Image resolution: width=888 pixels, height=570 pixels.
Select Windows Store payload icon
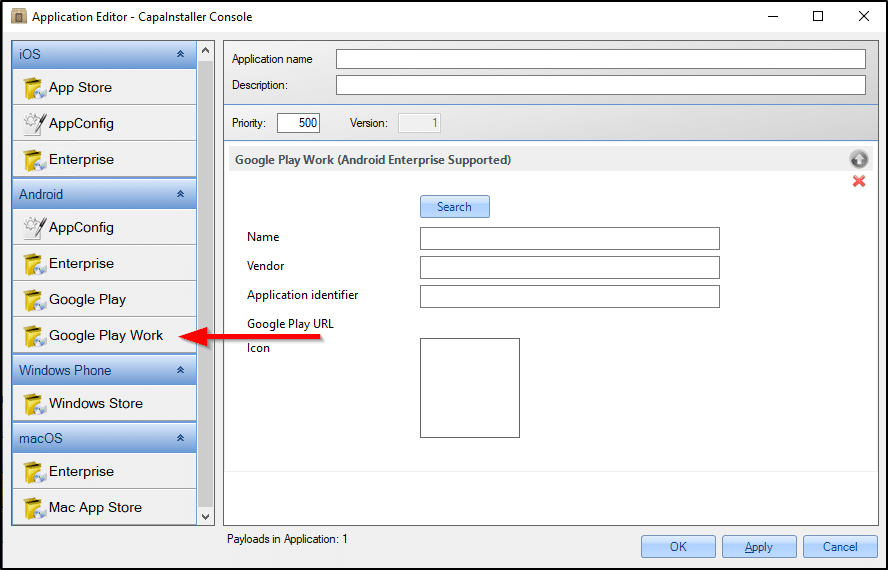[x=35, y=404]
